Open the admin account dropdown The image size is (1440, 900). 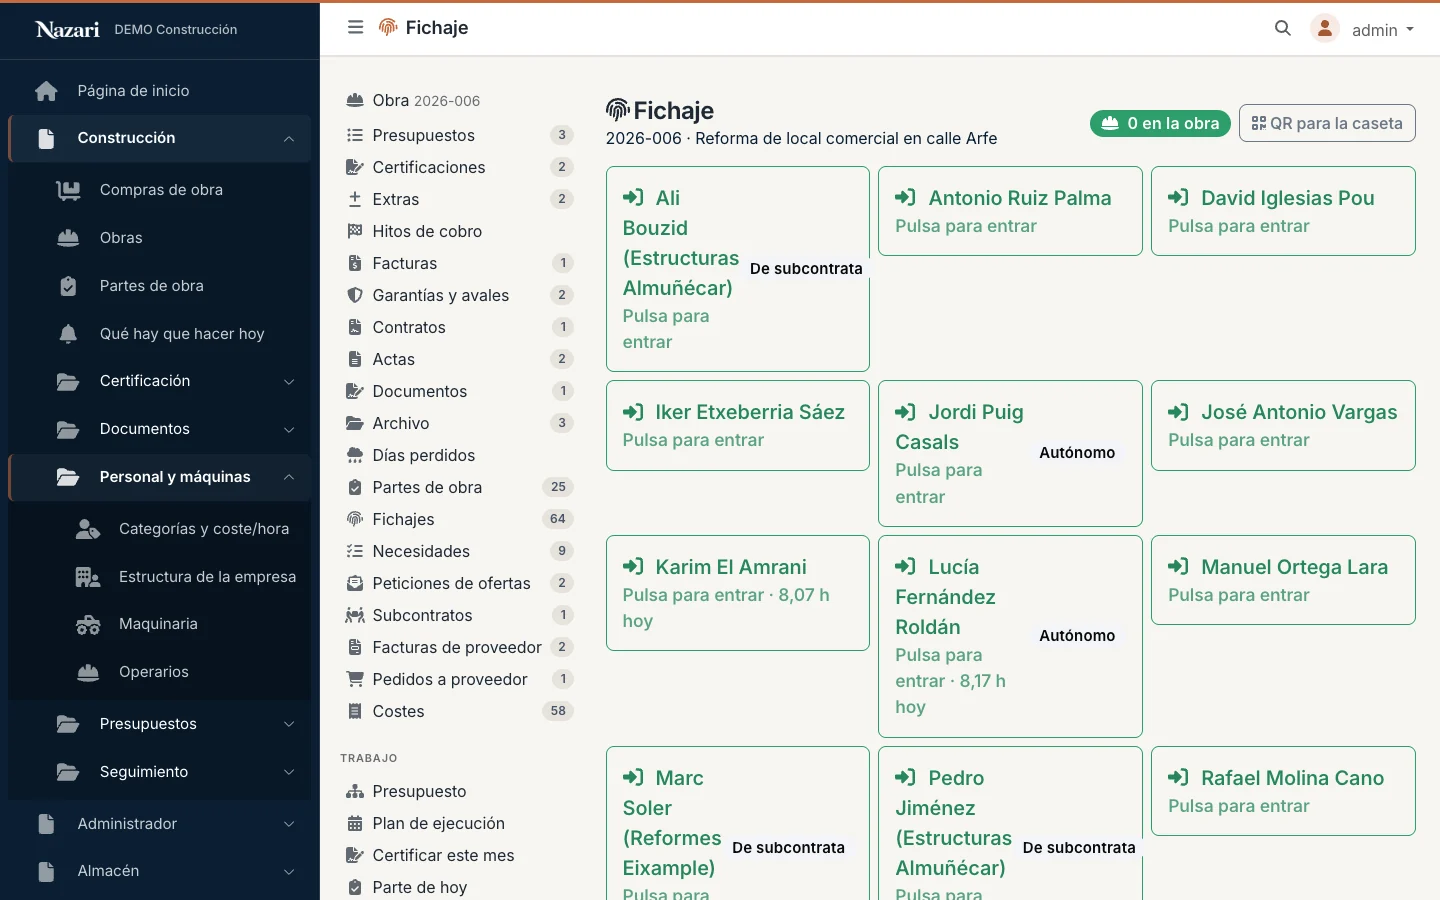tap(1382, 30)
